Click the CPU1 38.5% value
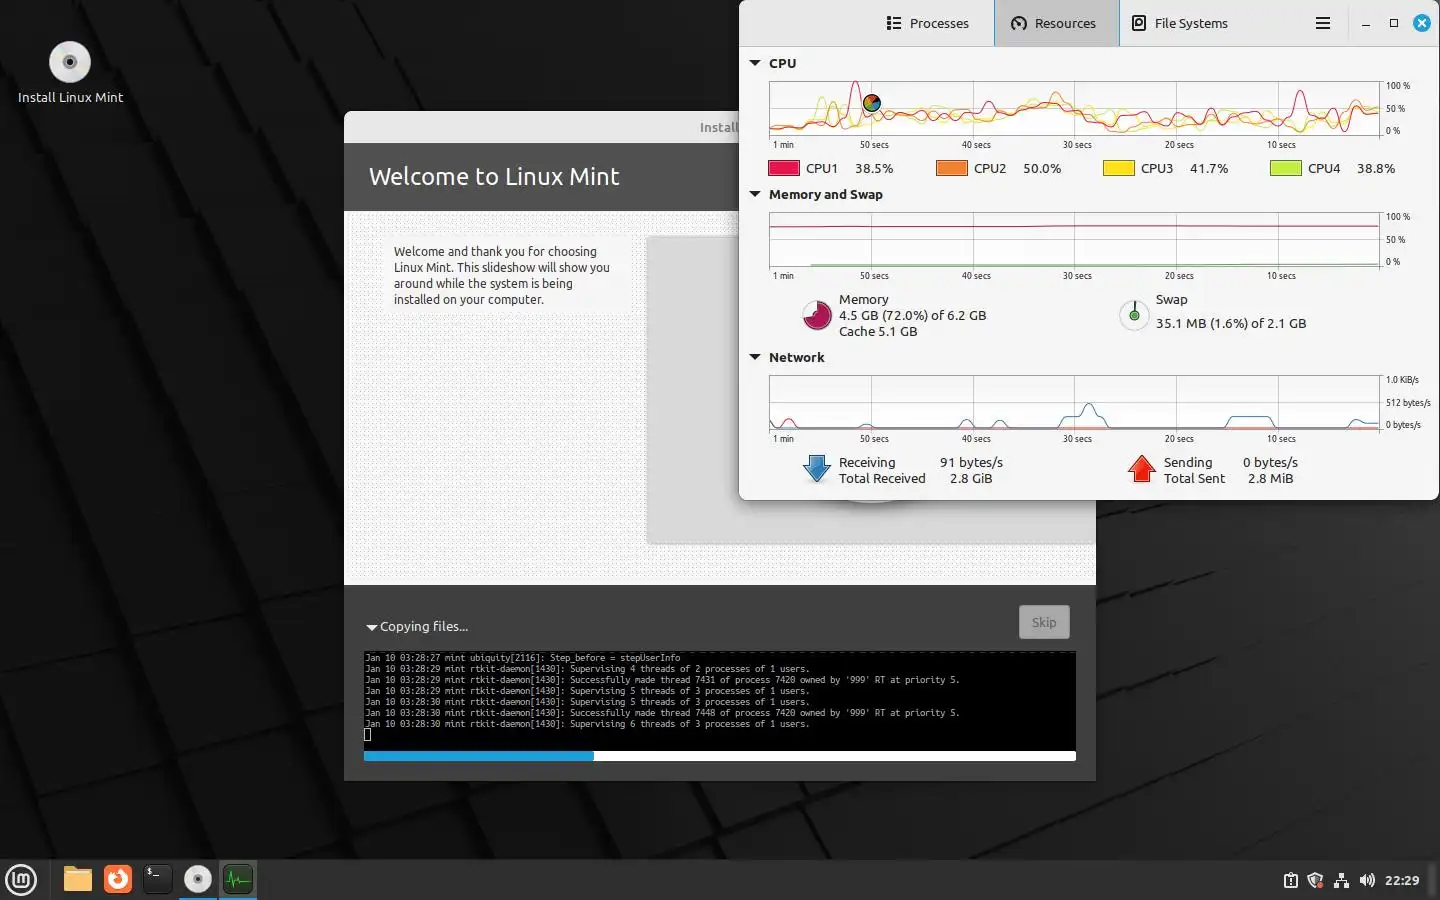This screenshot has height=900, width=1440. (x=874, y=168)
